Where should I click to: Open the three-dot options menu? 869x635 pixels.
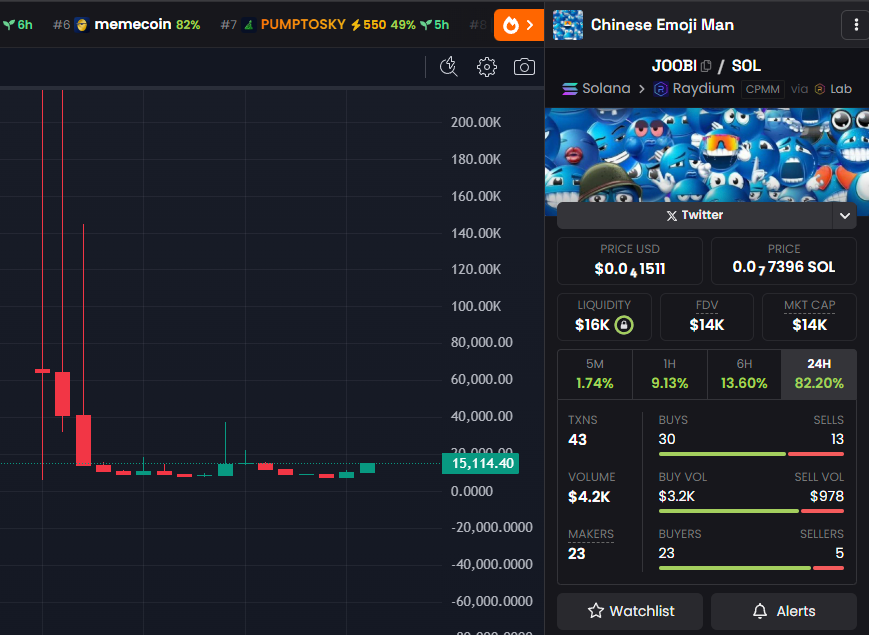point(856,25)
